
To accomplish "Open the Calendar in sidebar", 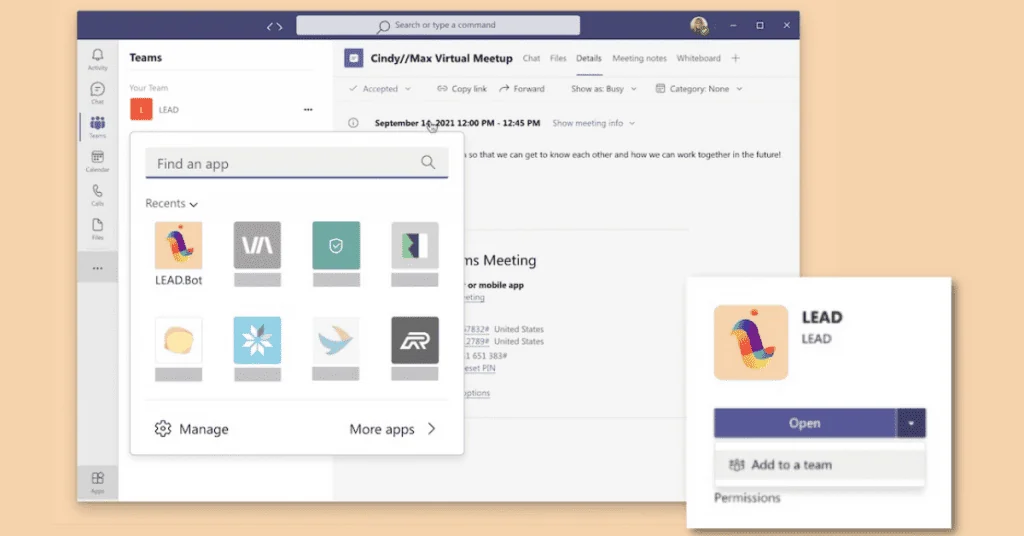I will (97, 161).
